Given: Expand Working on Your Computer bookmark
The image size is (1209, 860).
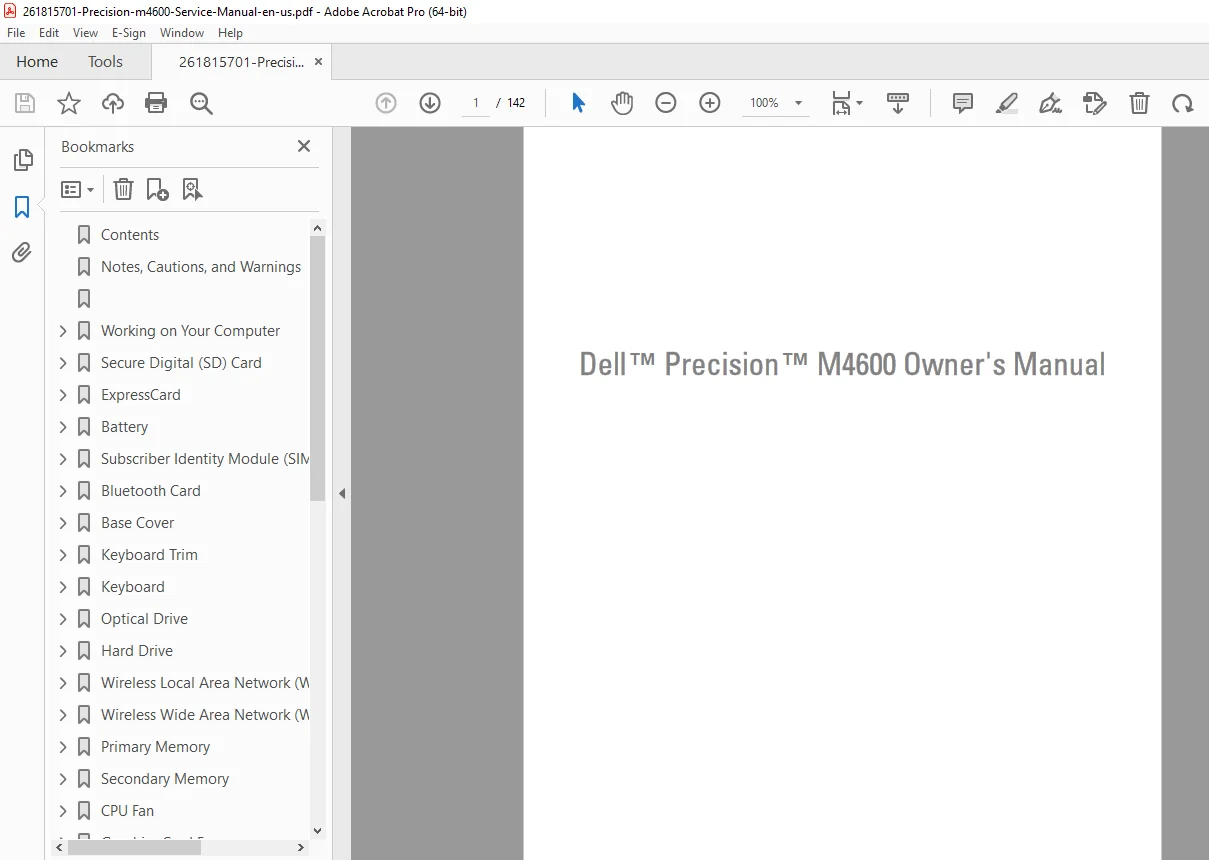Looking at the screenshot, I should click(x=63, y=331).
